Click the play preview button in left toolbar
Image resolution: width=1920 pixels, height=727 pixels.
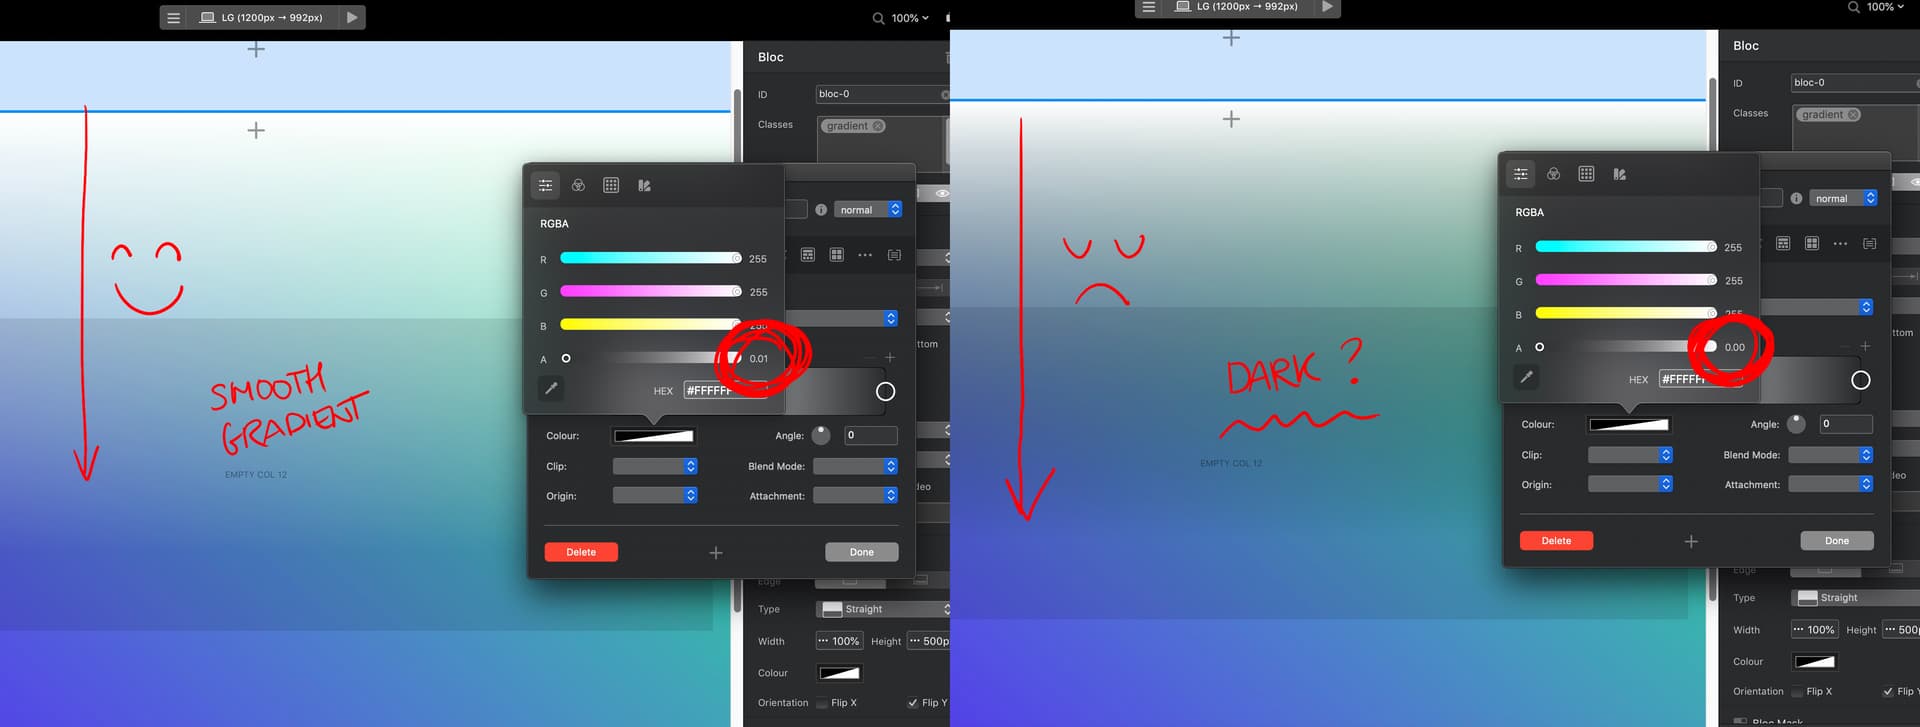point(351,17)
